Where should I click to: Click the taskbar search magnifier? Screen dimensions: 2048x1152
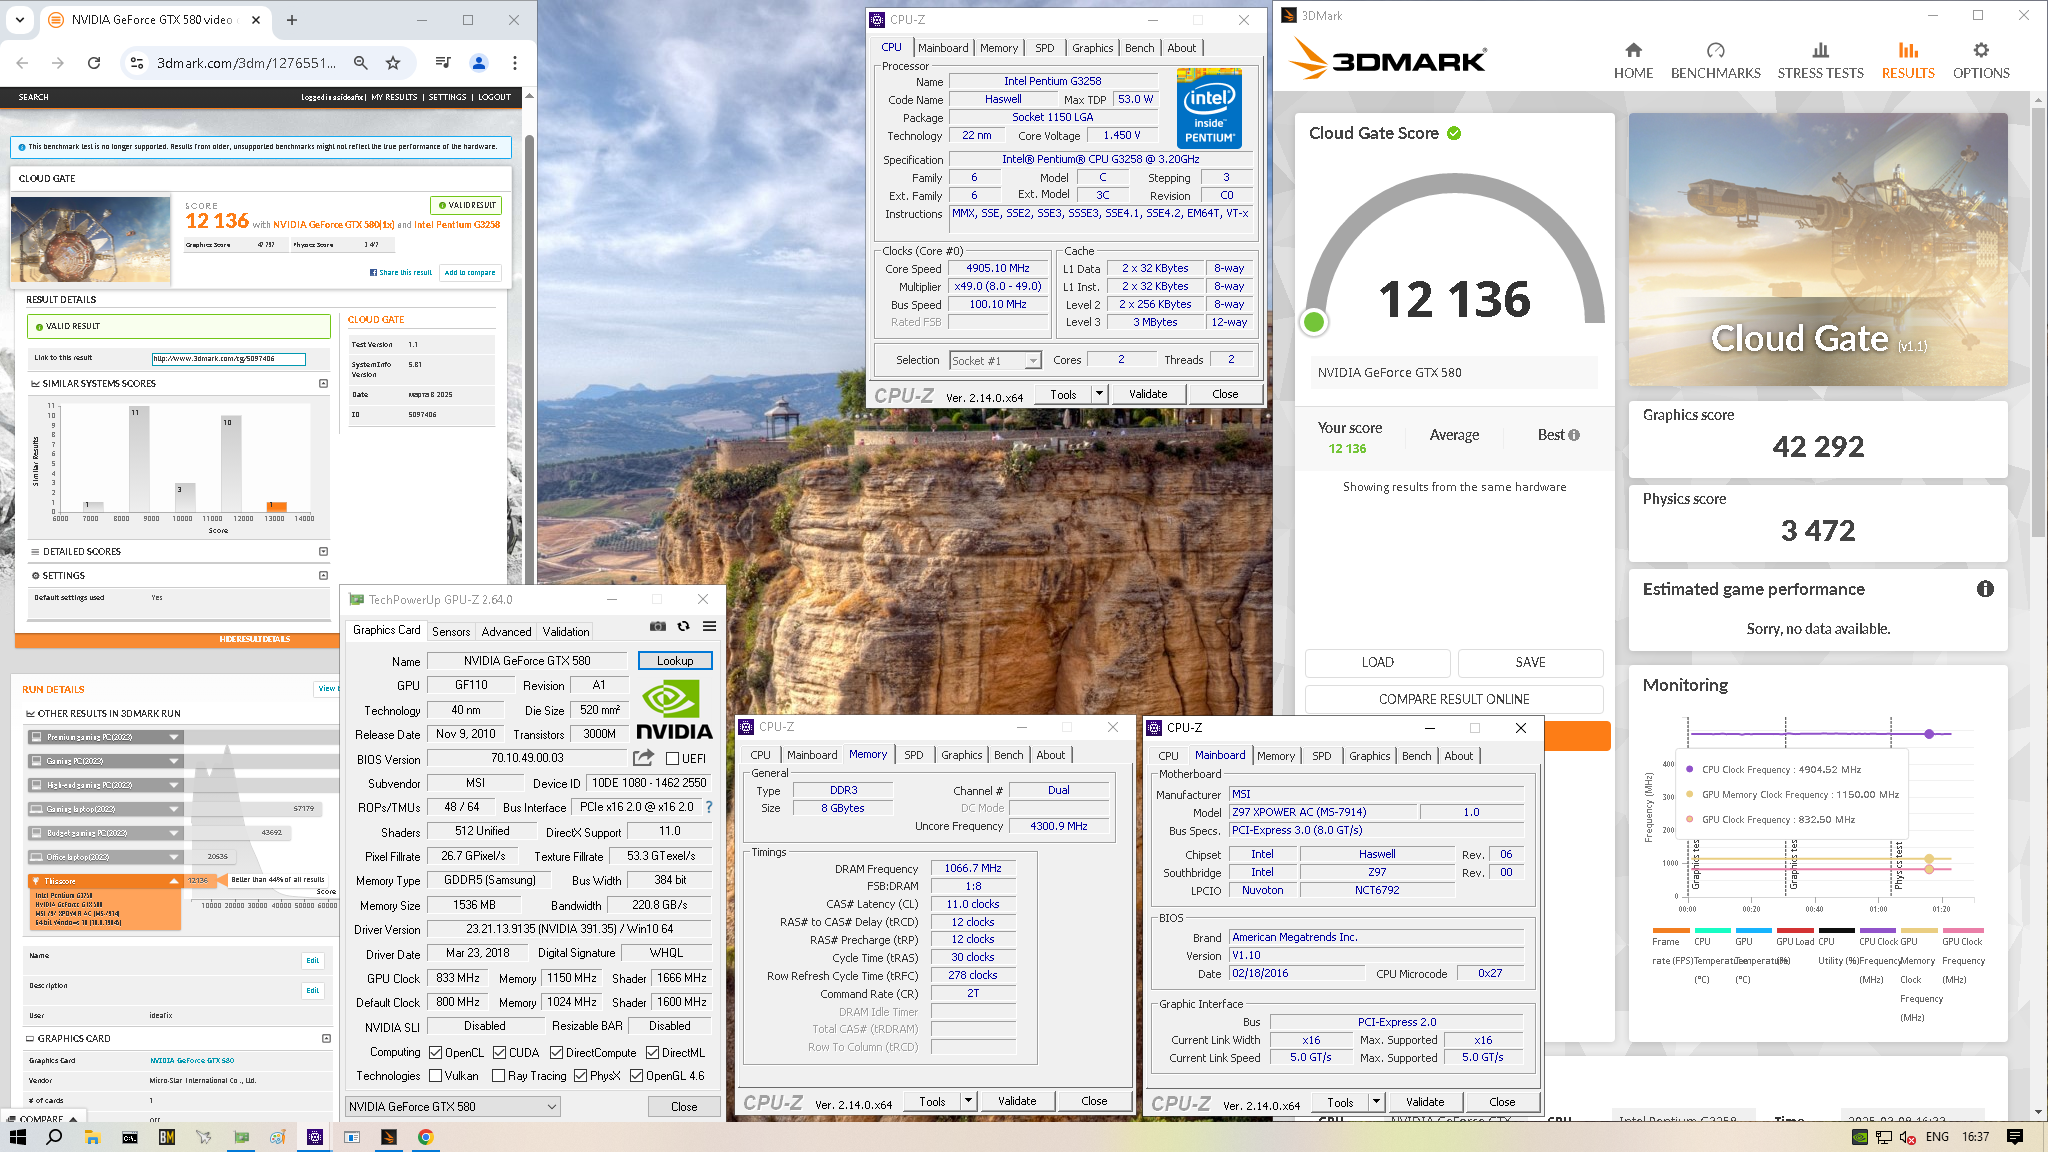[54, 1137]
